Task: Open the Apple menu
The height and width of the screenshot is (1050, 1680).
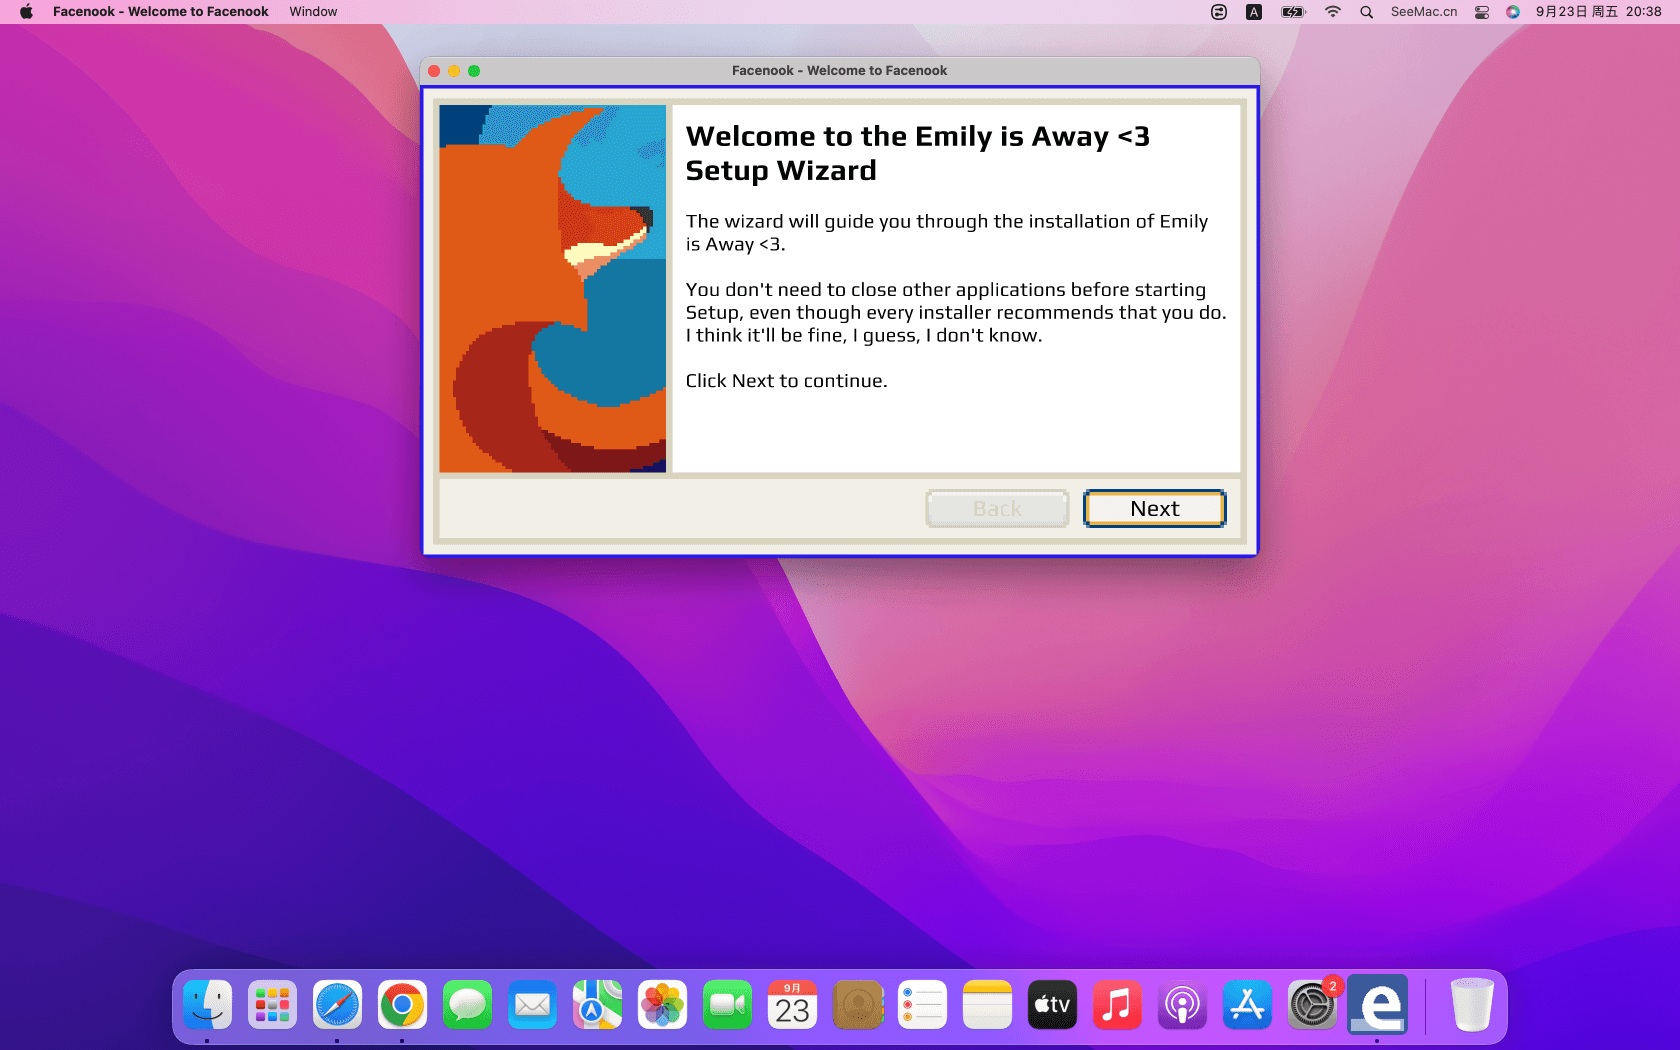Action: click(26, 12)
